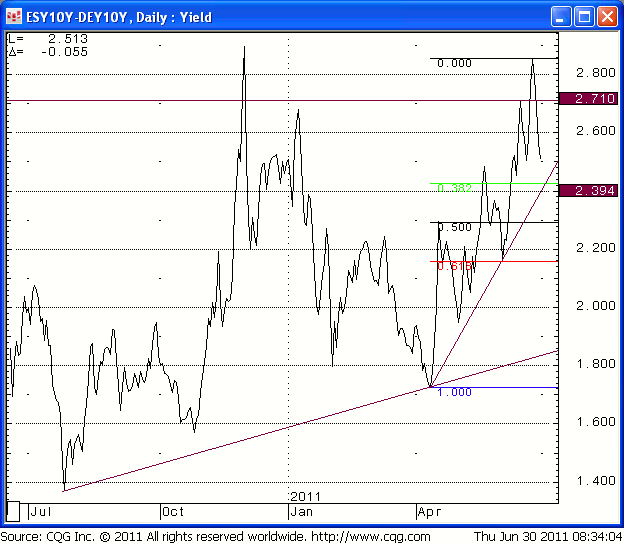
Task: Click the 0.000 Fibonacci level at top
Action: click(454, 63)
